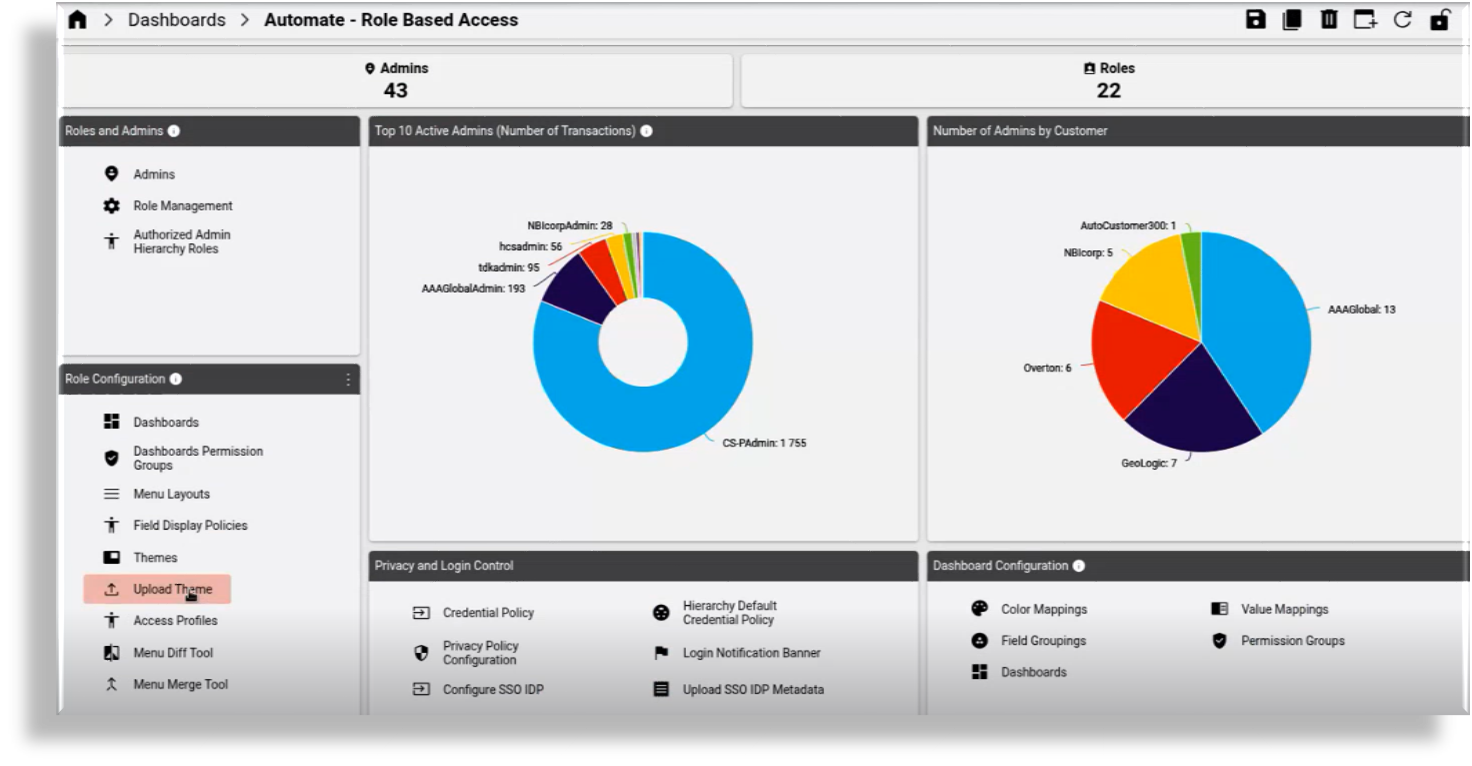Viewport: 1472px width, 766px height.
Task: Select Upload Theme menu entry
Action: tap(172, 589)
